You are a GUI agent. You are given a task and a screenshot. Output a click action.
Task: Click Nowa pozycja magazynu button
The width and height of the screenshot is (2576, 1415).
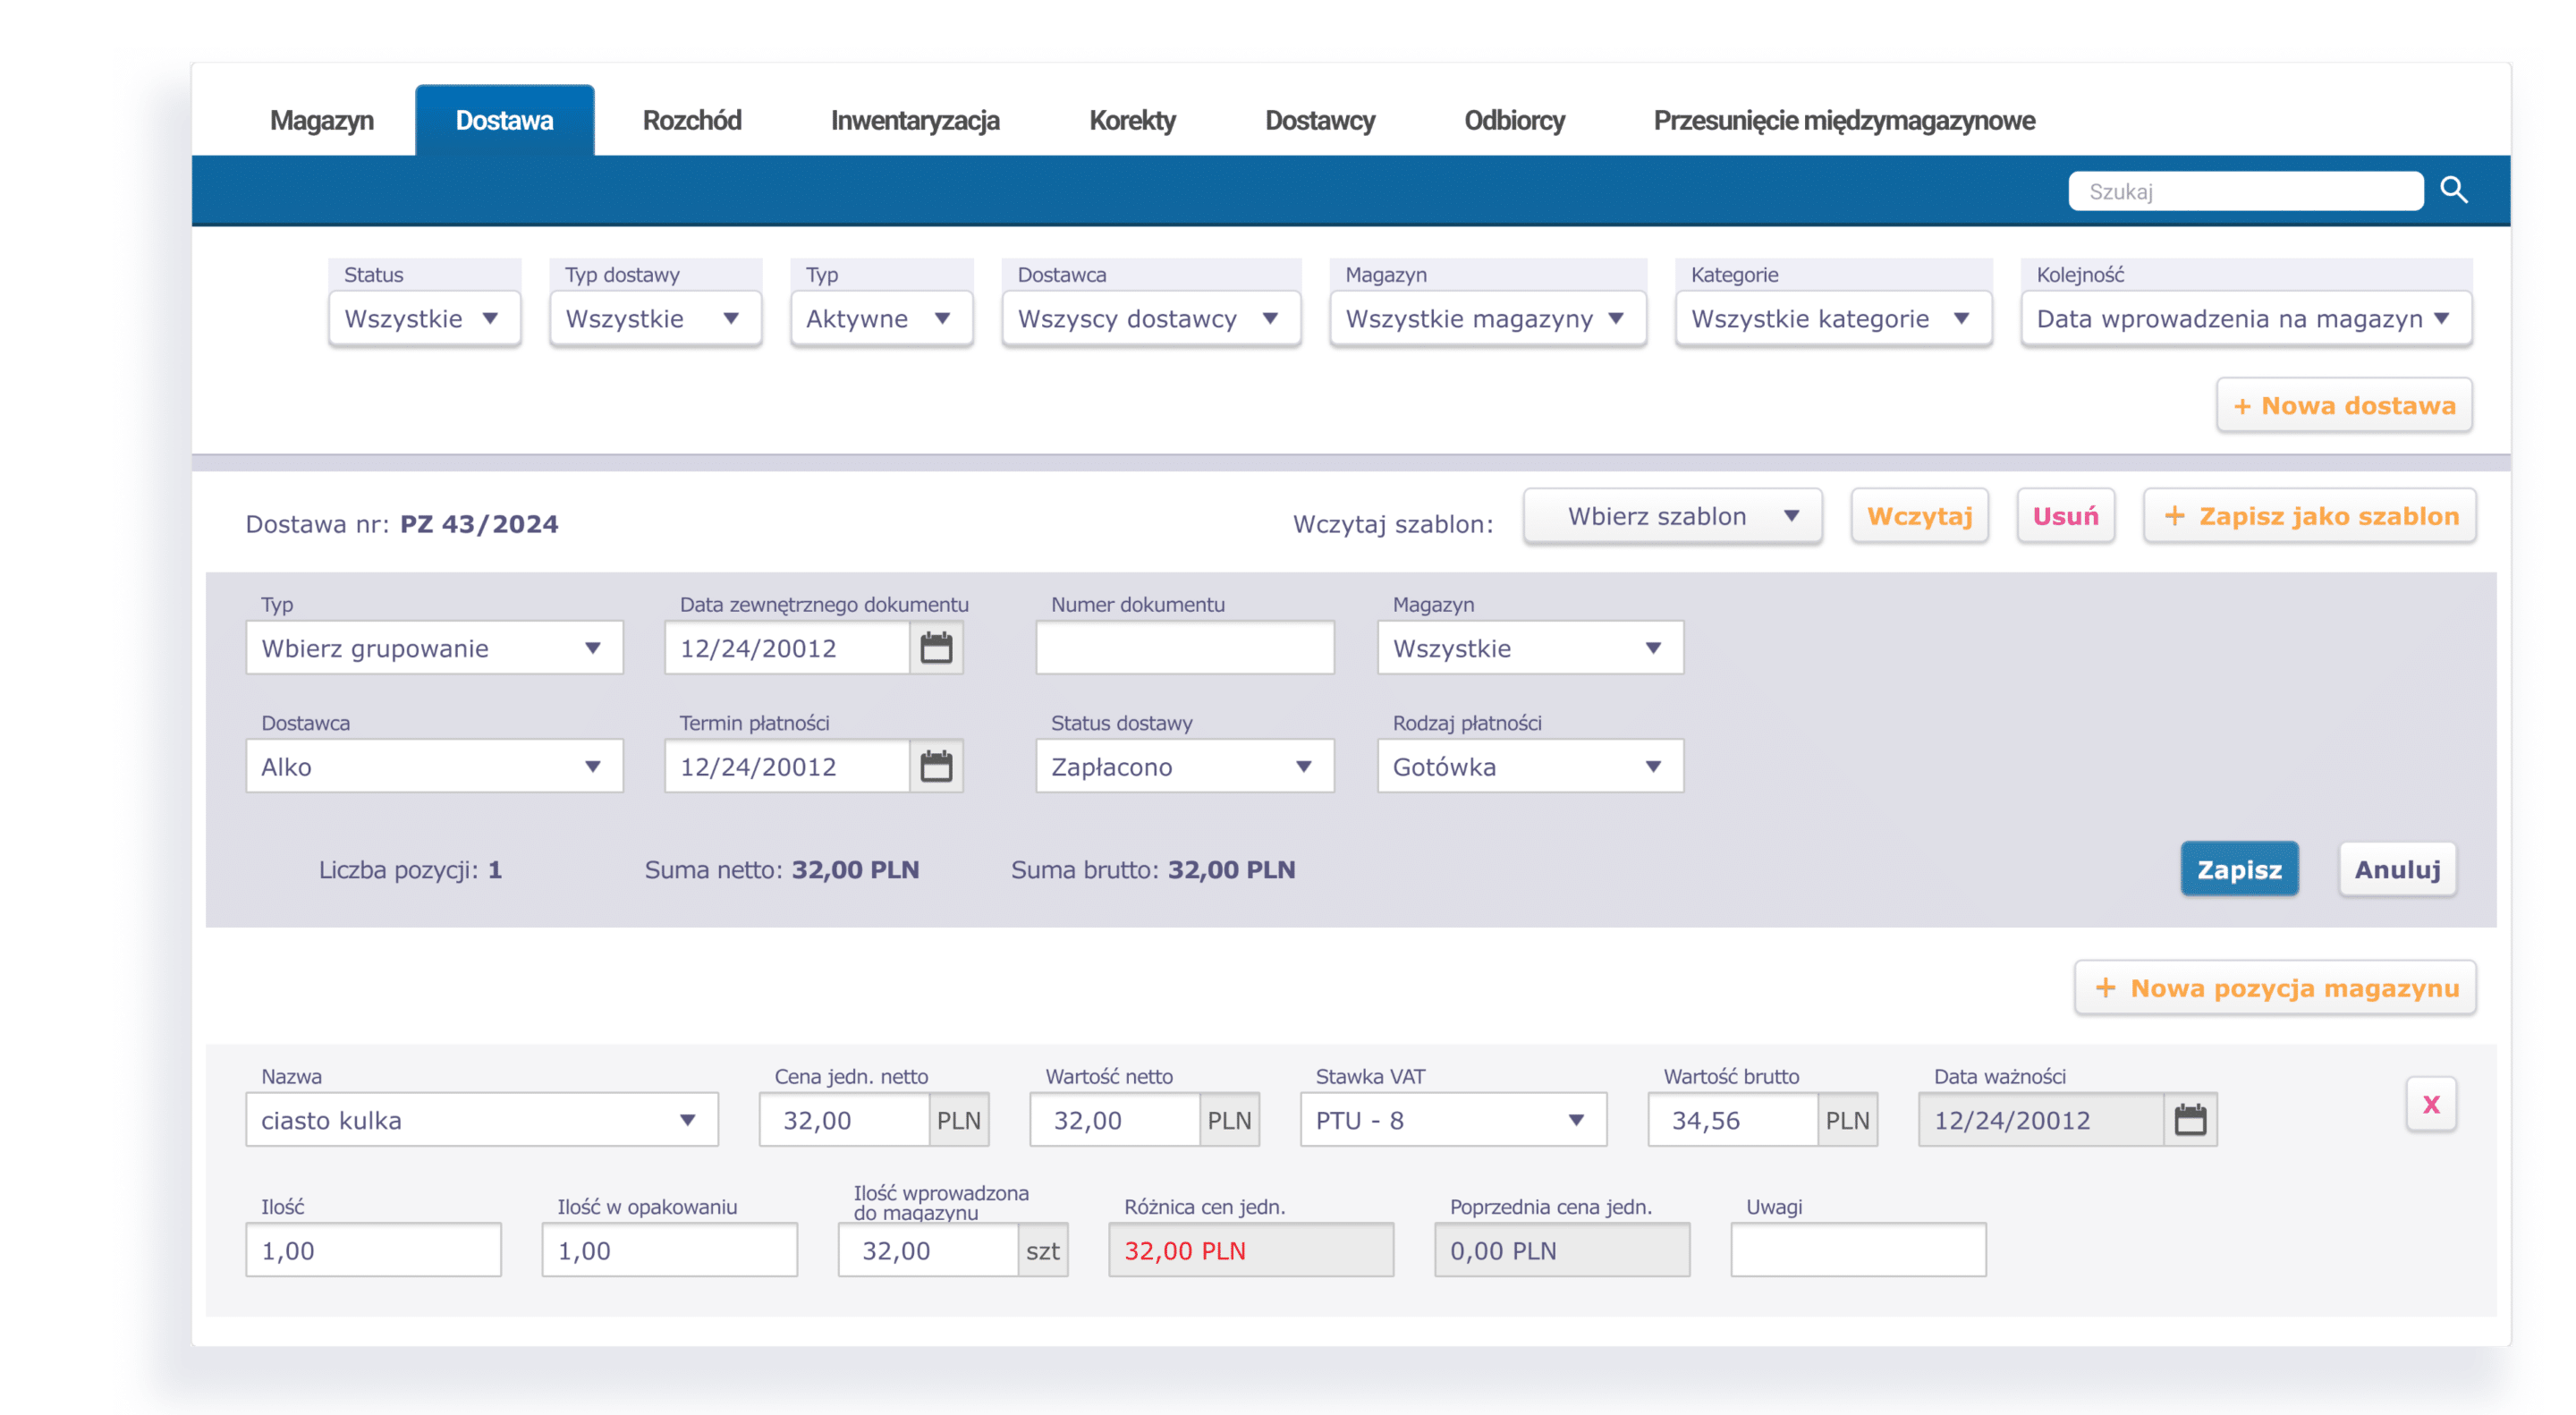(x=2275, y=988)
